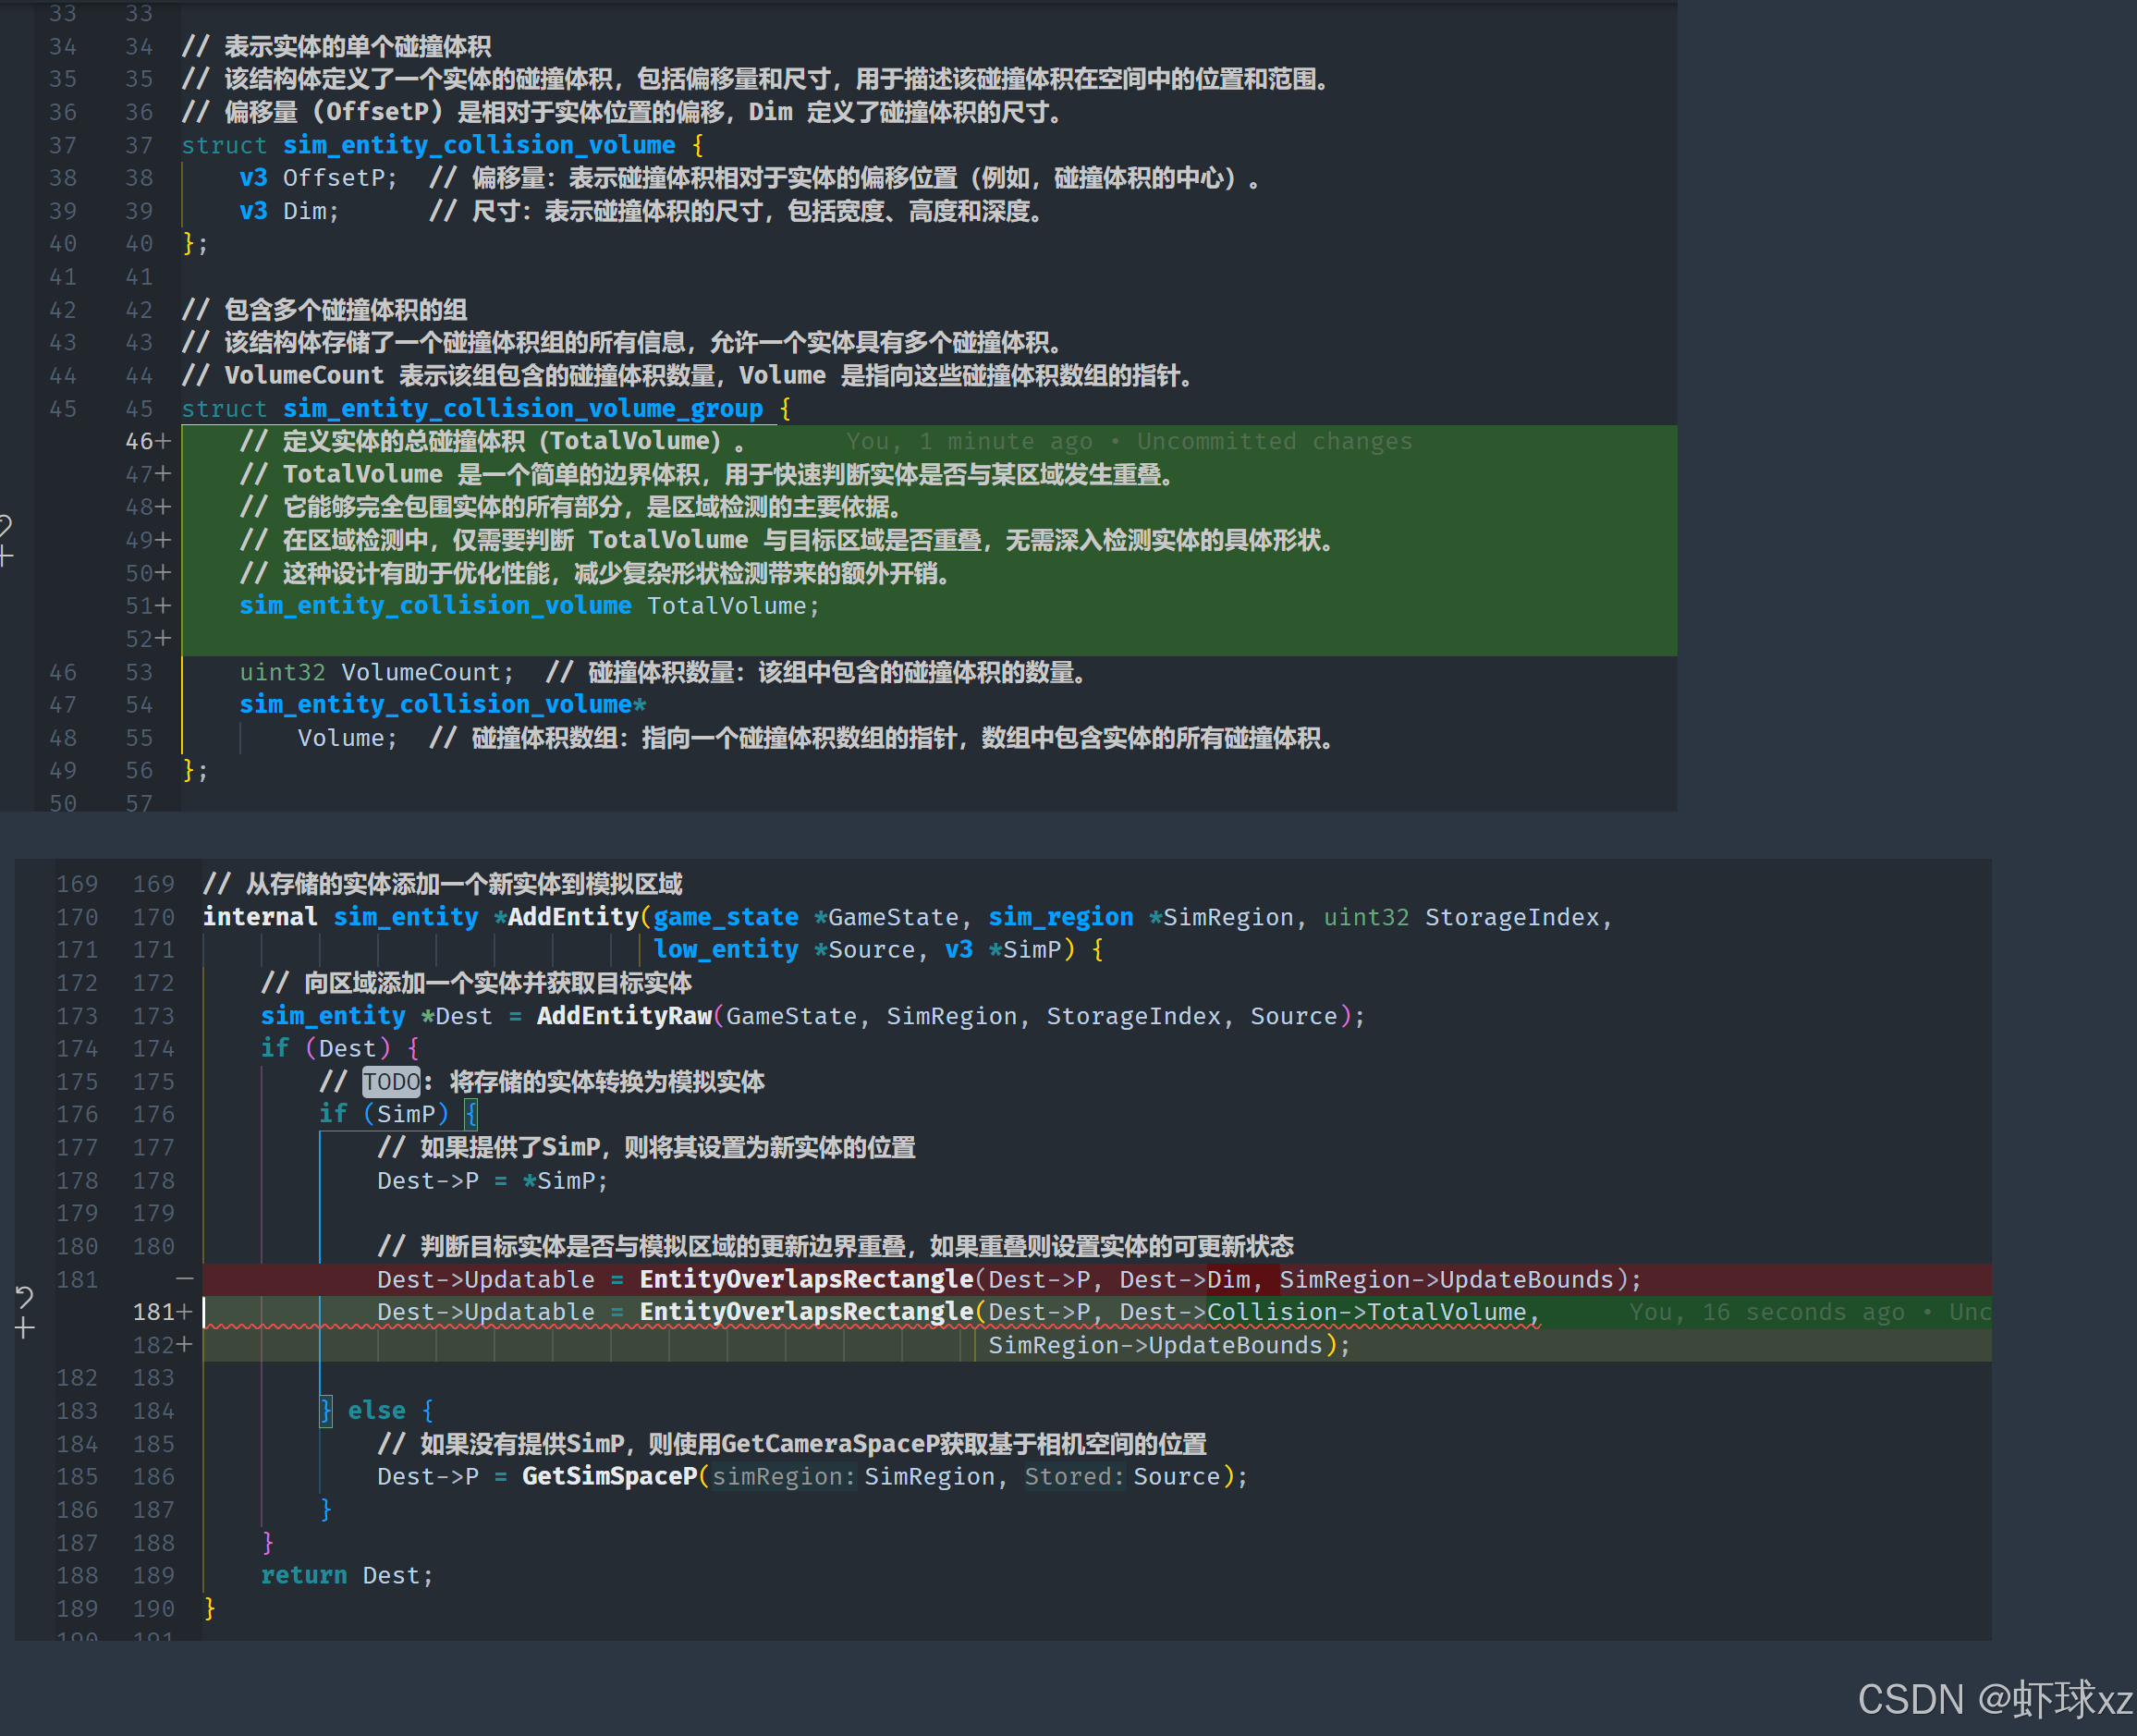Click the removed Dim, argument in red line
2137x1736 pixels.
(1236, 1279)
